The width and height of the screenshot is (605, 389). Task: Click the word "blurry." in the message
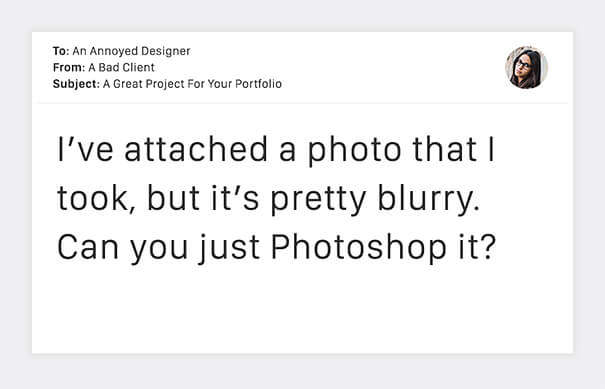click(x=428, y=200)
